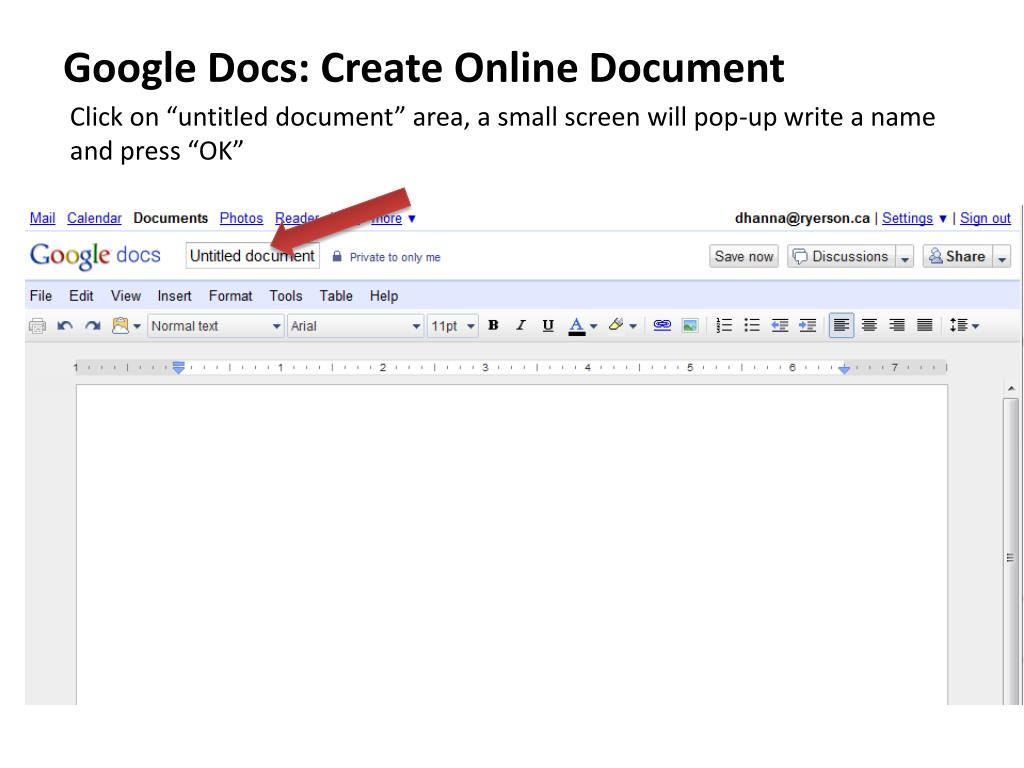Center-align the text
This screenshot has height=768, width=1024.
(x=869, y=325)
